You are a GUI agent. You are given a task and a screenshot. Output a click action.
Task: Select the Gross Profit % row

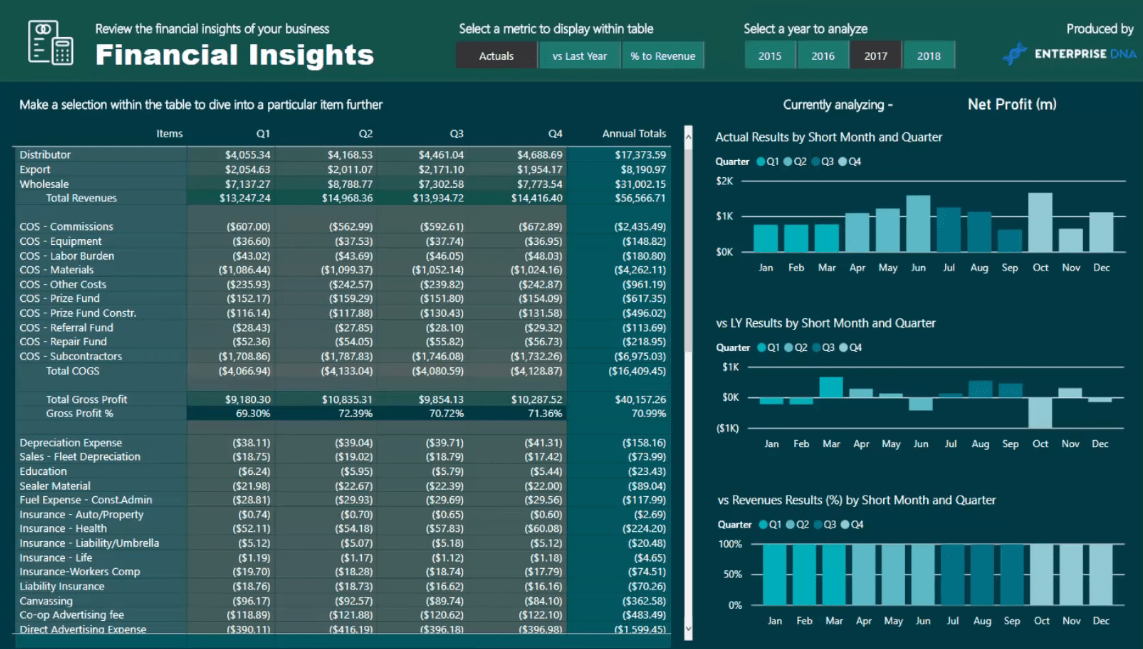tap(341, 413)
